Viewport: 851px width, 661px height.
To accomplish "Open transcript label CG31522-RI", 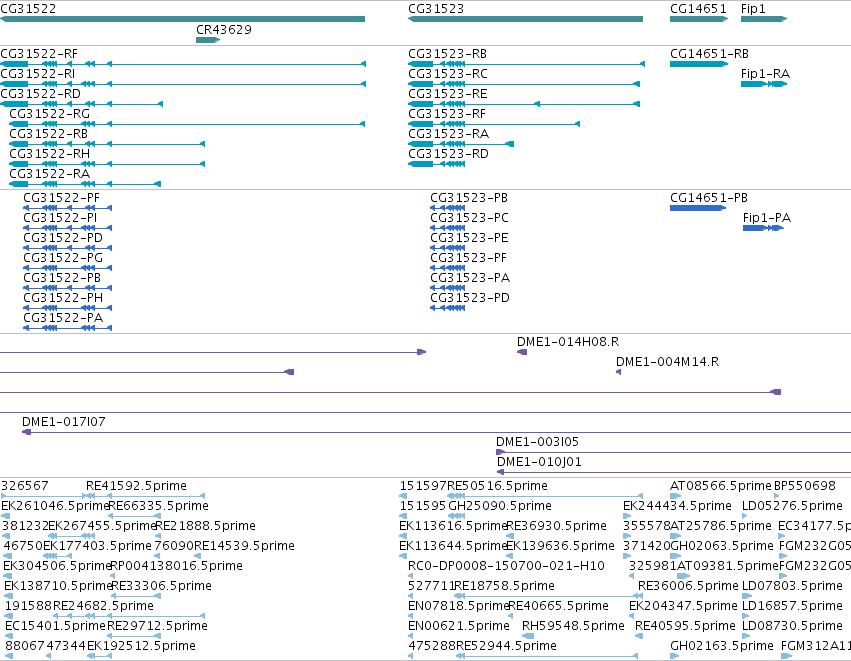I will (37, 74).
